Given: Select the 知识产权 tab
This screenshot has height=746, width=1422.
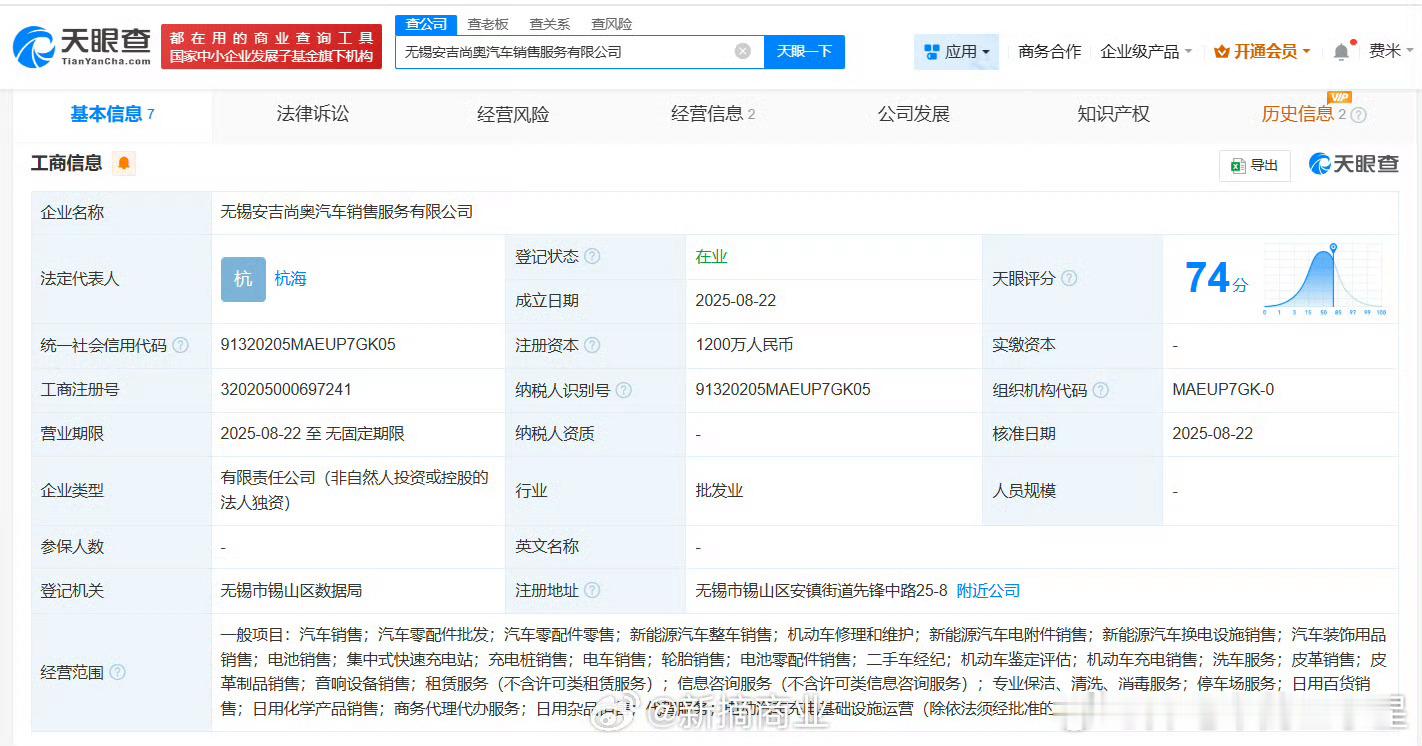Looking at the screenshot, I should (1113, 114).
